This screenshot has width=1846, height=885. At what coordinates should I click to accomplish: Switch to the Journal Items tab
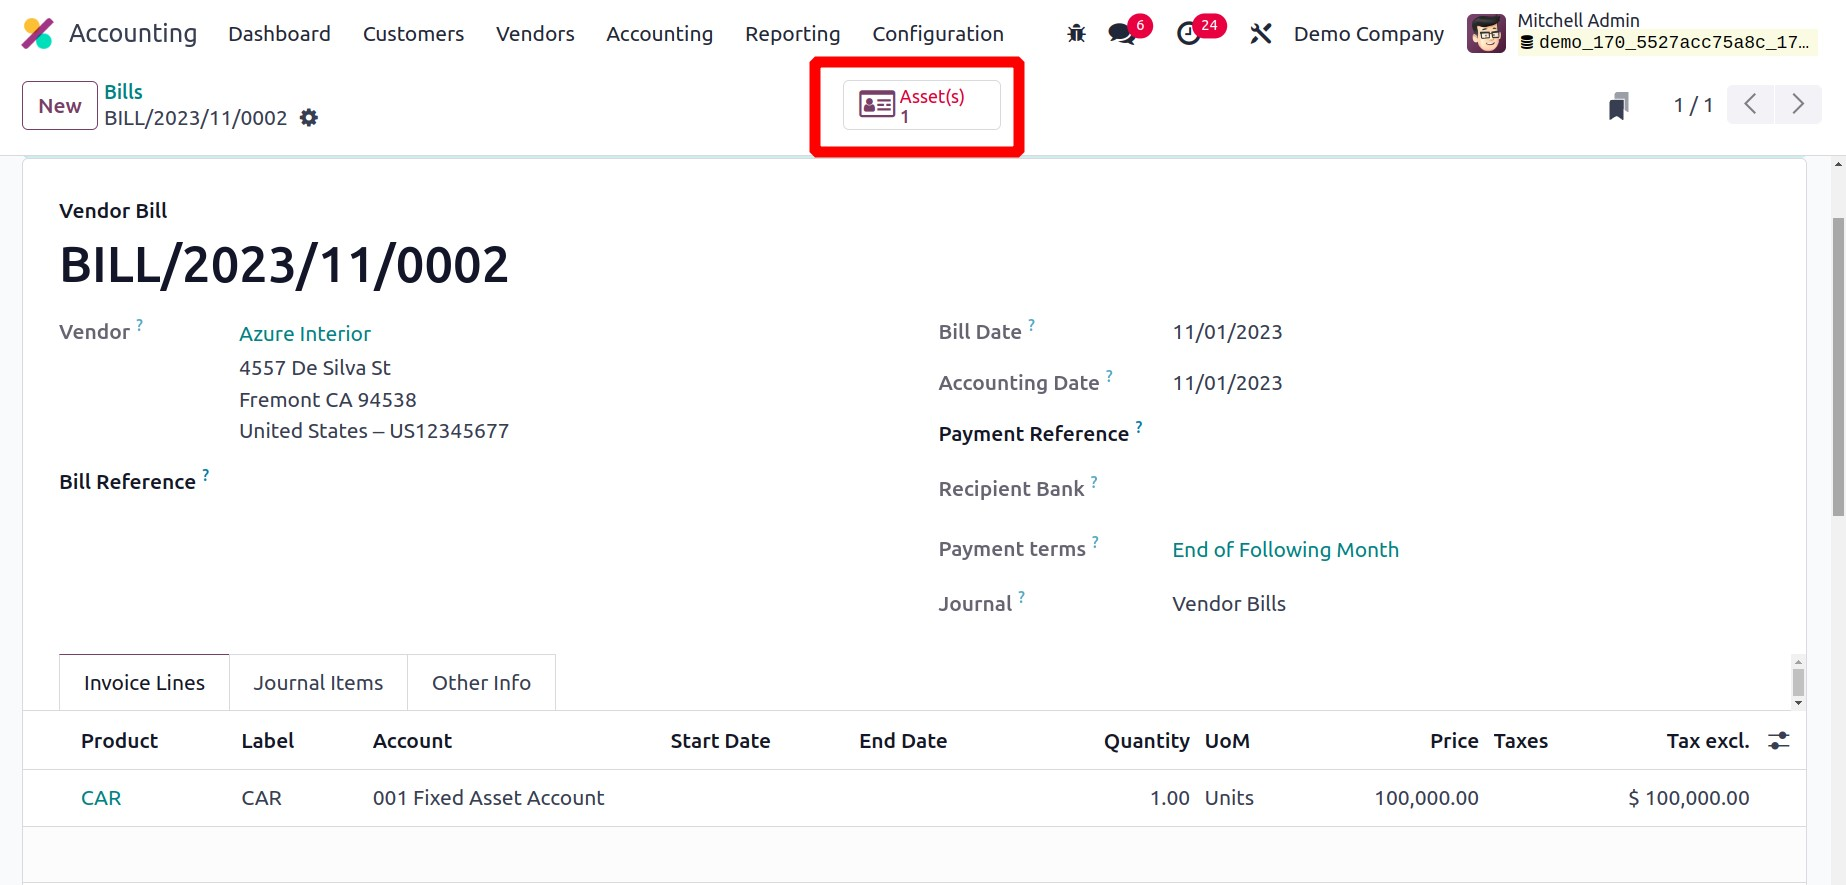tap(318, 683)
